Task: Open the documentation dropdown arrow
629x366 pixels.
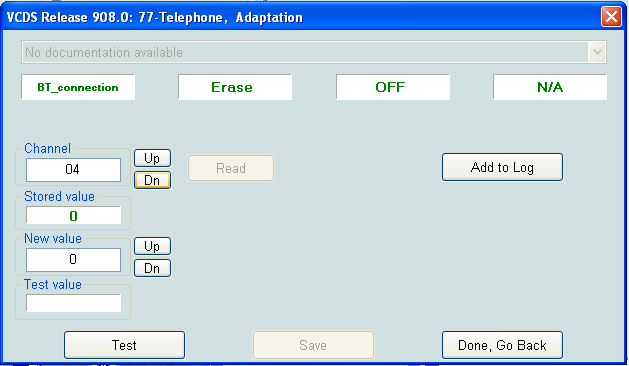Action: pos(597,52)
